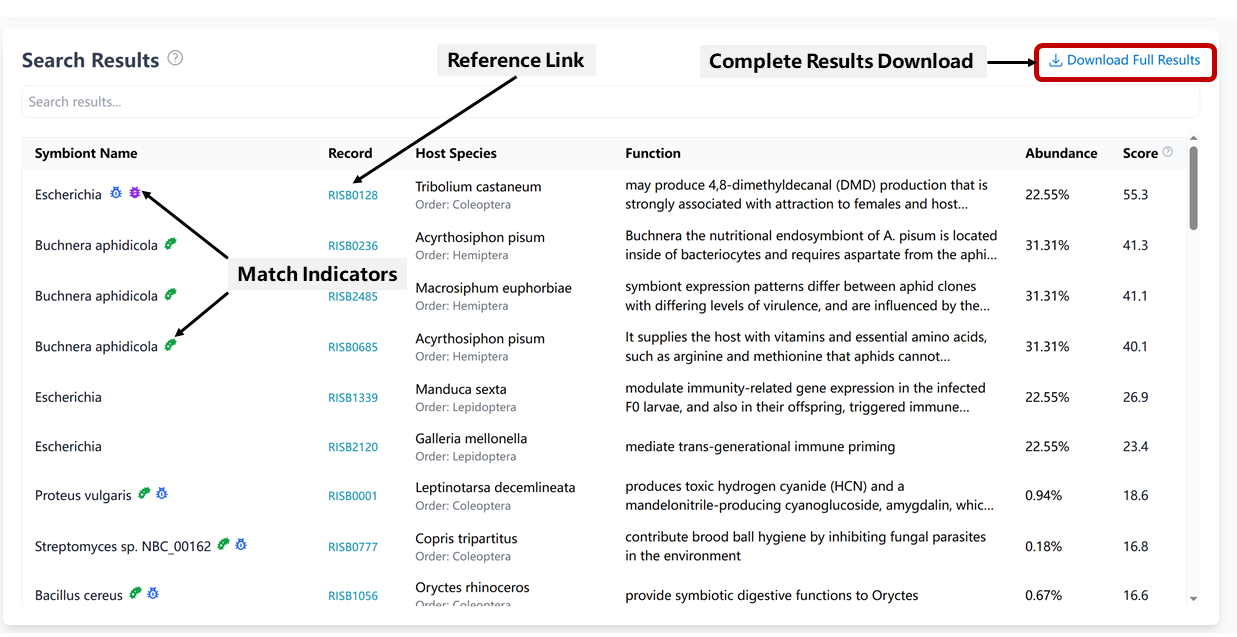This screenshot has height=637, width=1237.
Task: Click score value 55.3
Action: pyautogui.click(x=1135, y=195)
